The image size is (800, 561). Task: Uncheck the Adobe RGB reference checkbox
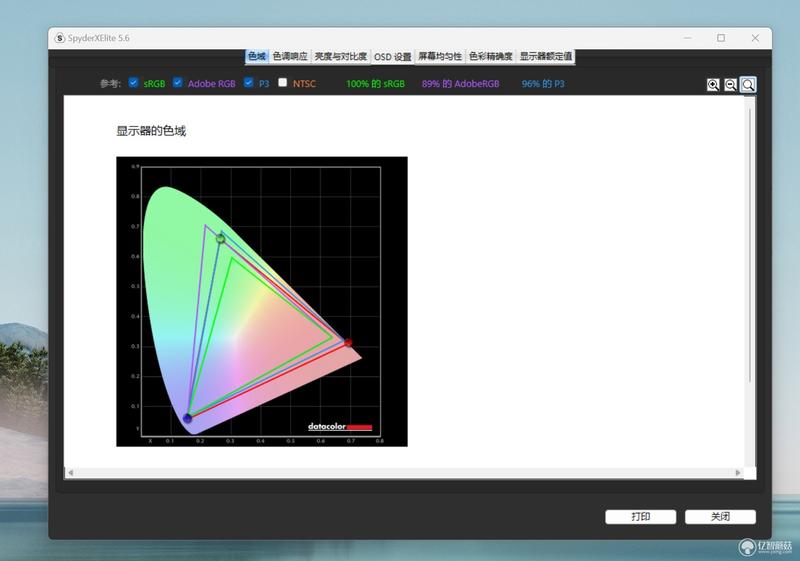click(x=178, y=83)
